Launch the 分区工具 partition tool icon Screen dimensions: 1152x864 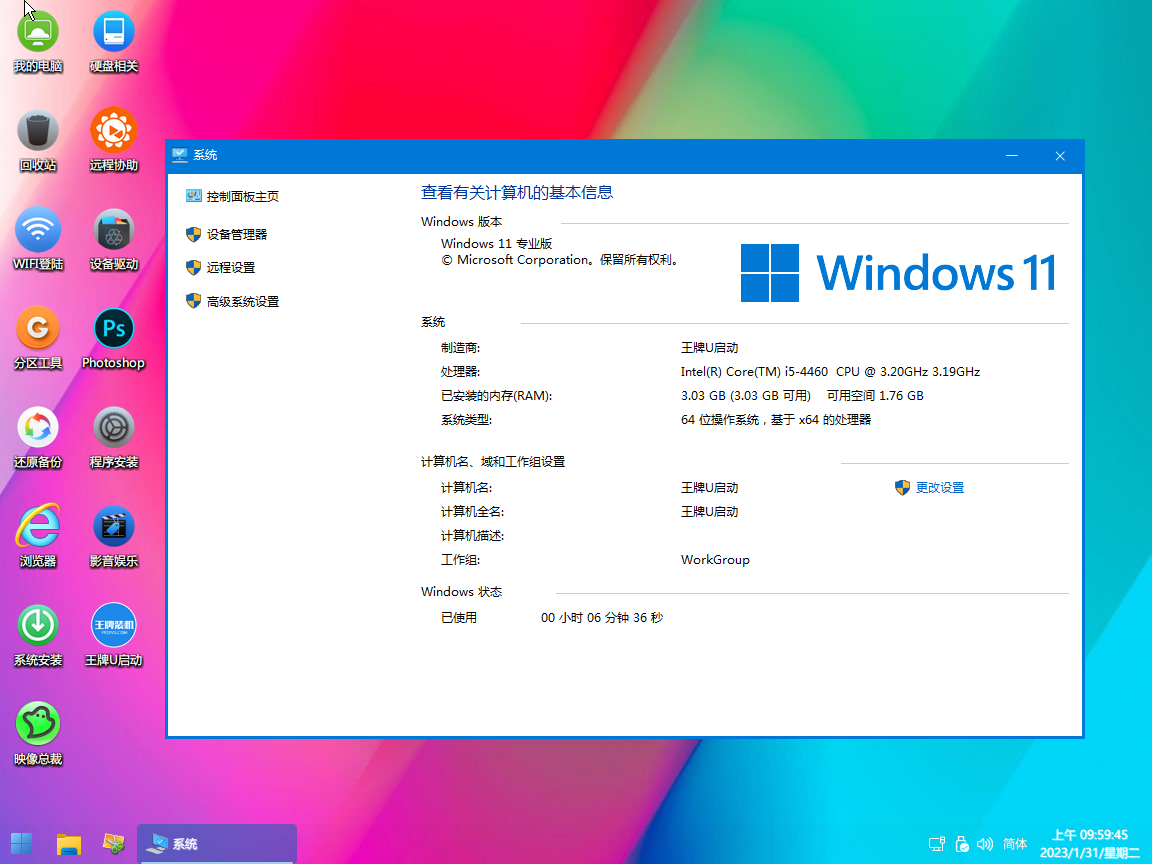pyautogui.click(x=38, y=339)
